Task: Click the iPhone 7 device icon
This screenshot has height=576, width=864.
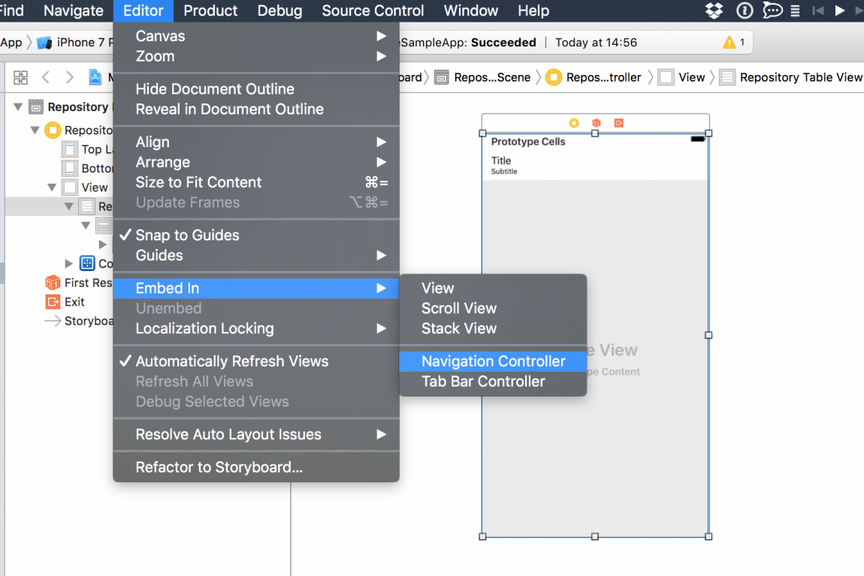Action: [44, 42]
